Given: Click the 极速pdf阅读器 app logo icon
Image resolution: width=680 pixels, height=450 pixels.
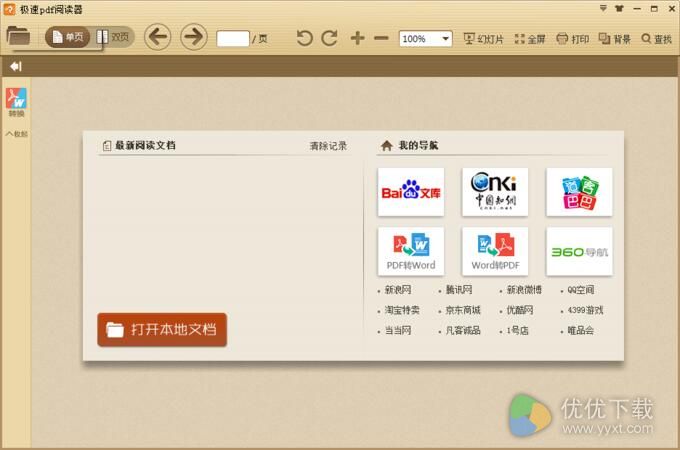Looking at the screenshot, I should click(x=9, y=9).
